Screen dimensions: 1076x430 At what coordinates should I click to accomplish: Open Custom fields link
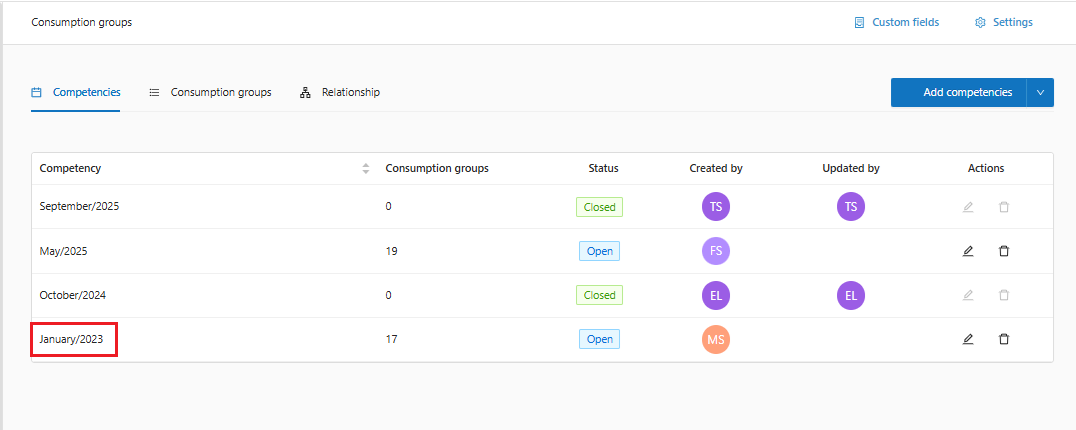896,22
